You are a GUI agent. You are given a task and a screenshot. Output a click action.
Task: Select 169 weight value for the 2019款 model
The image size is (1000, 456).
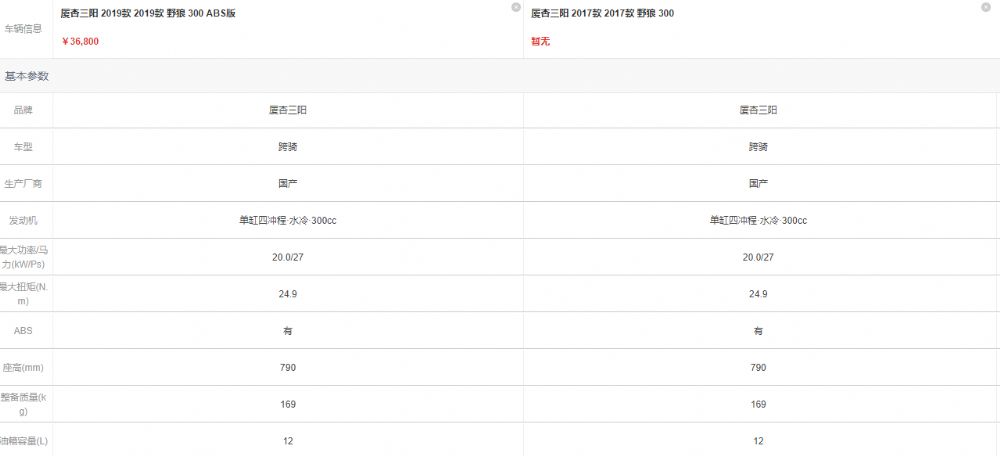coord(288,404)
